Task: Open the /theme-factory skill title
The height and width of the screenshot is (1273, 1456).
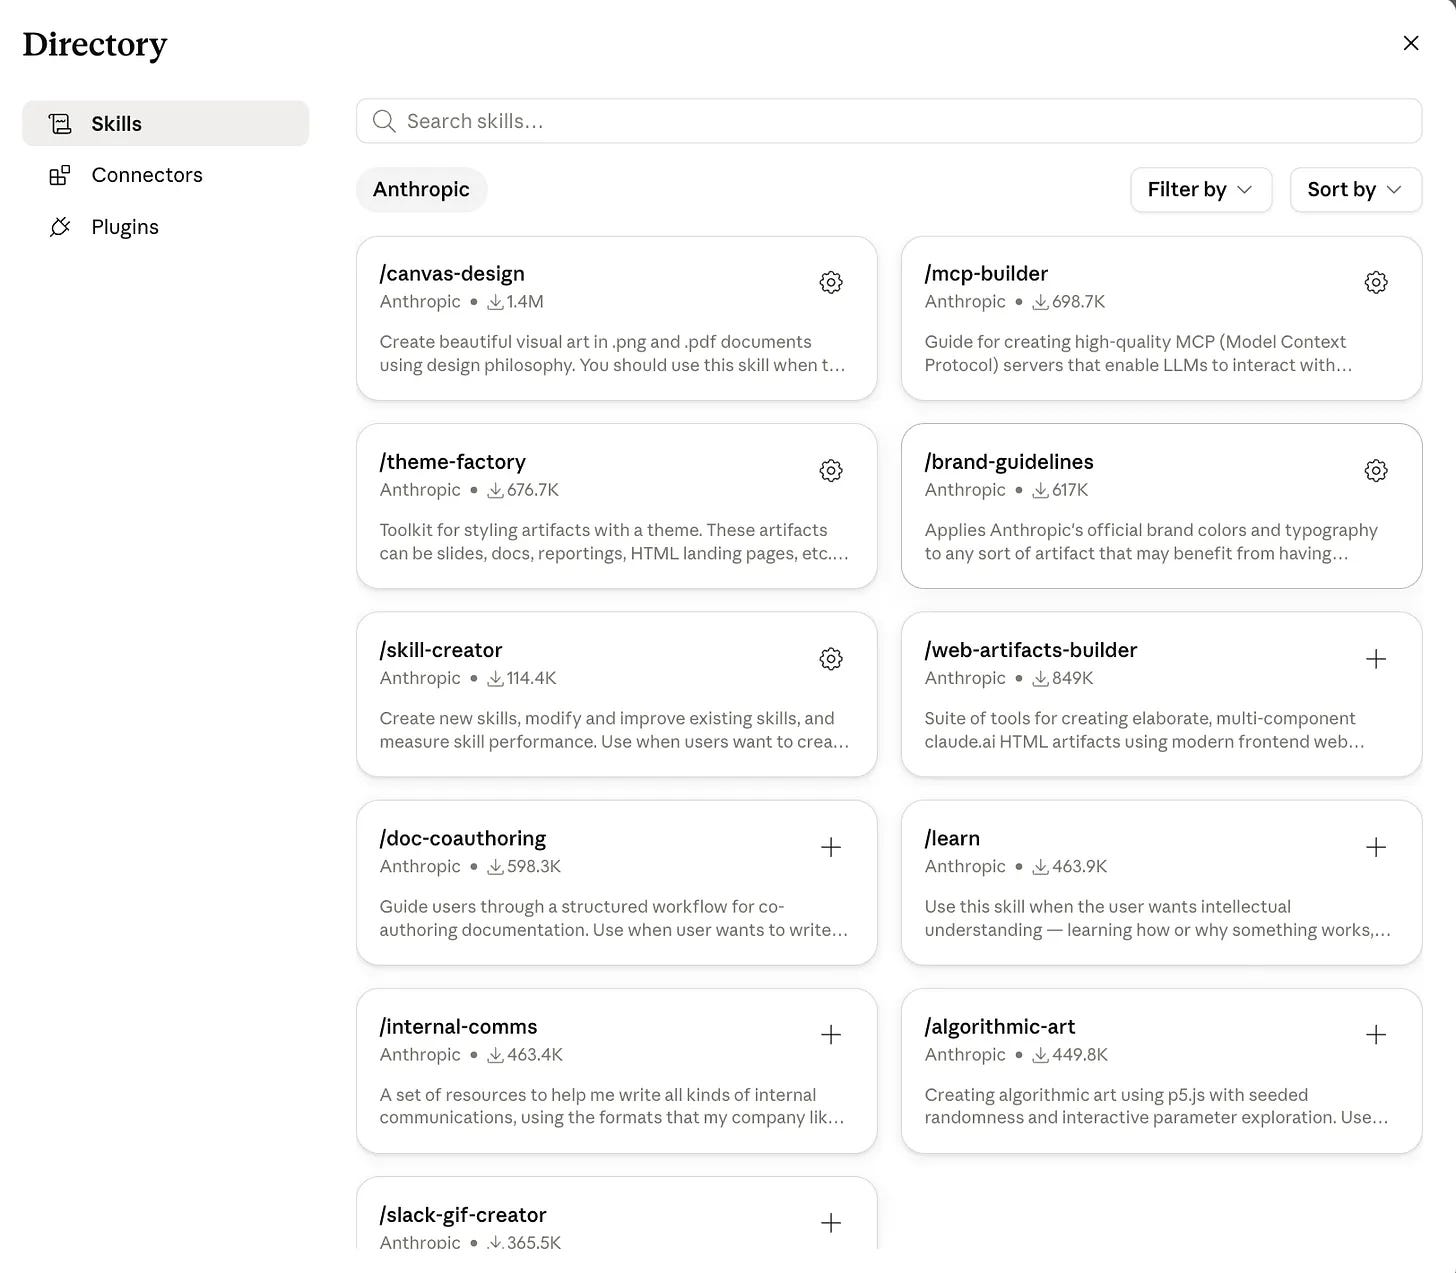Action: coord(452,461)
